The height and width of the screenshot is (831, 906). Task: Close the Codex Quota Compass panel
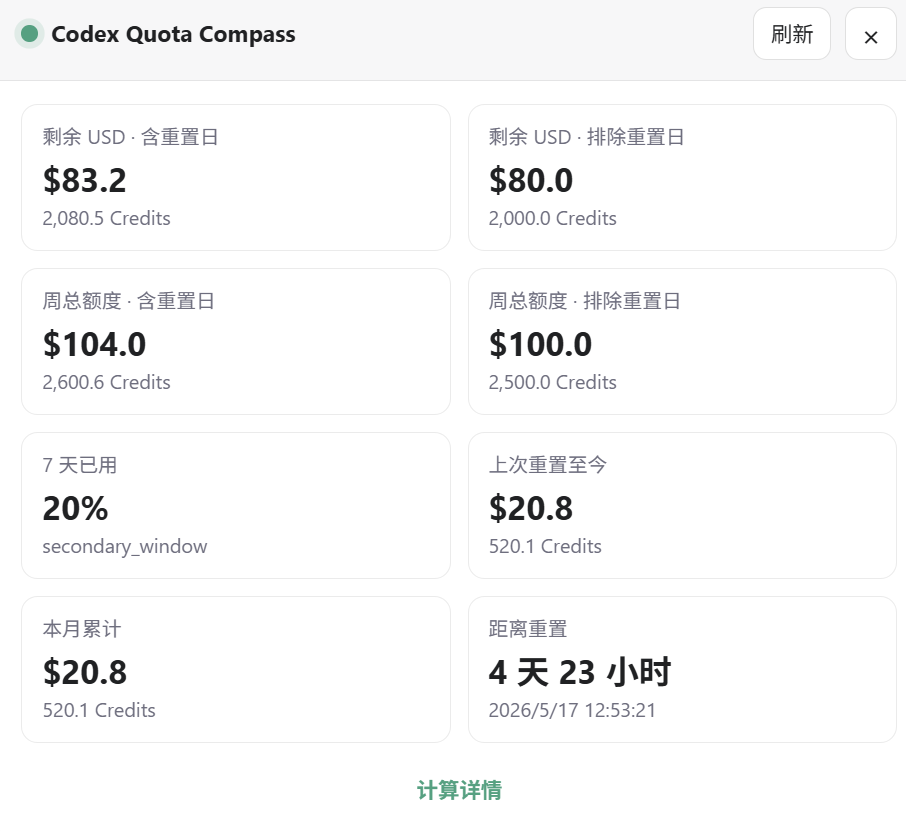tap(871, 34)
